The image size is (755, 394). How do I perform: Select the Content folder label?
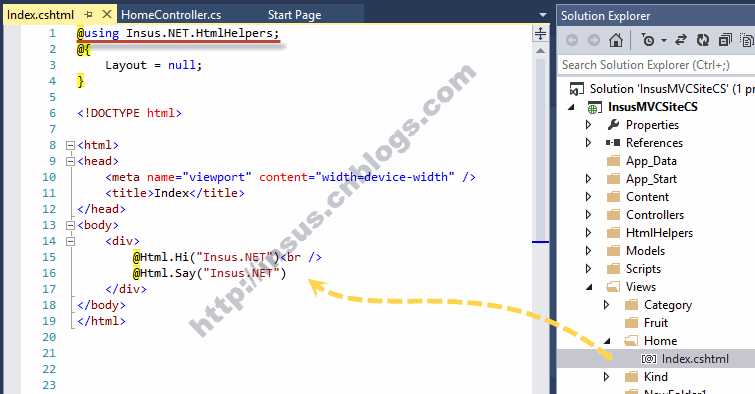point(647,197)
